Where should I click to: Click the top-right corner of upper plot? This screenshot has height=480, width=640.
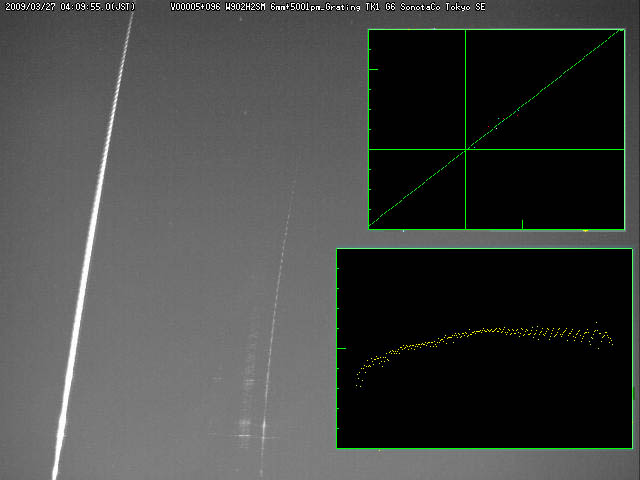point(625,30)
